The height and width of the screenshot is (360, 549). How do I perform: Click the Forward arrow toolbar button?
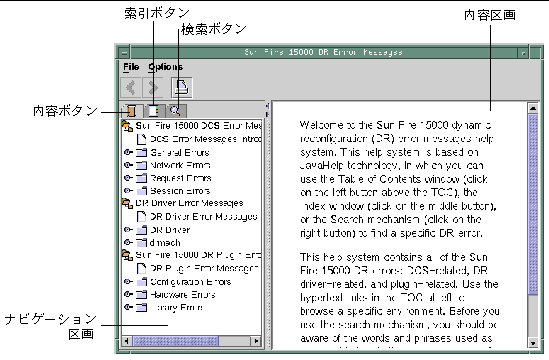click(153, 87)
